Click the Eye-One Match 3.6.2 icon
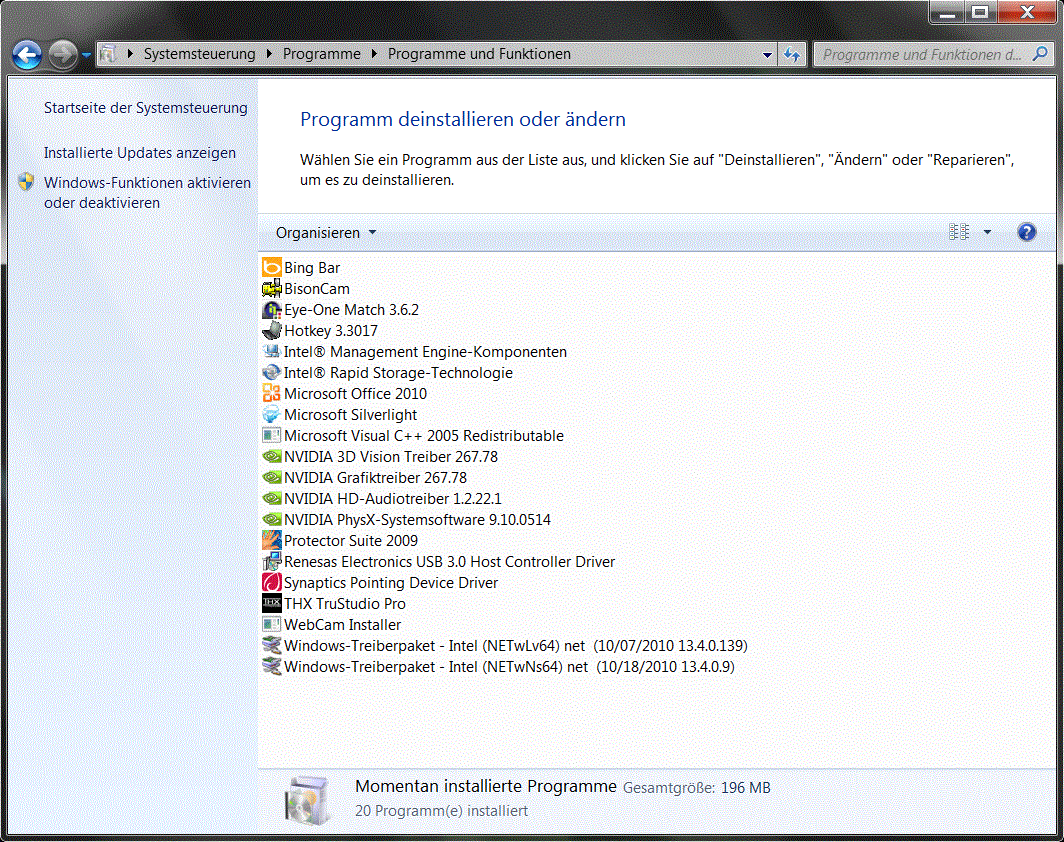The height and width of the screenshot is (842, 1064). (271, 309)
